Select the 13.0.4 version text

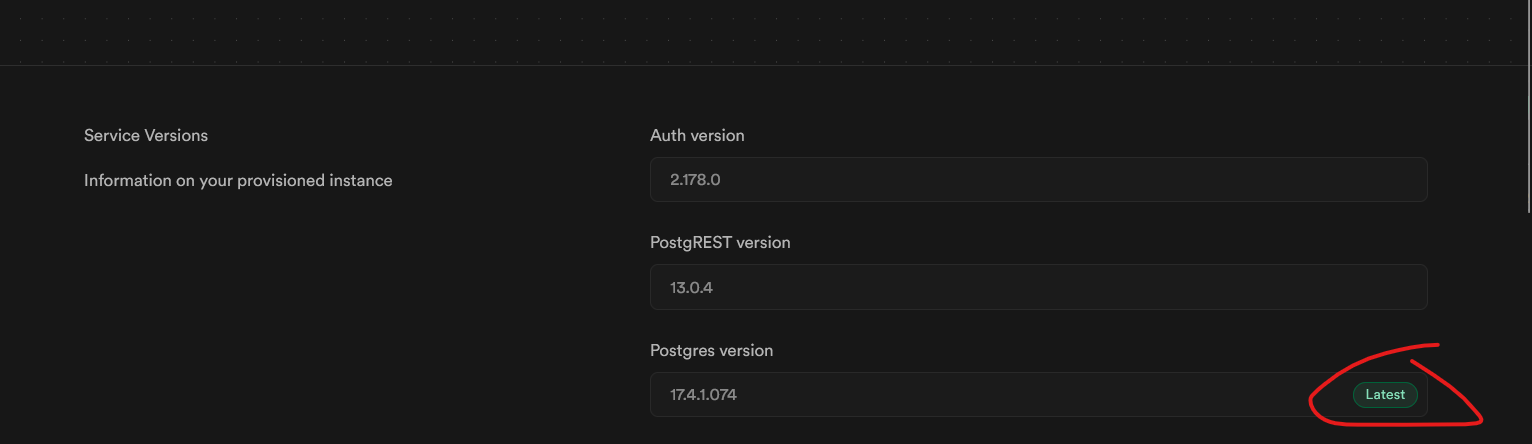click(692, 288)
